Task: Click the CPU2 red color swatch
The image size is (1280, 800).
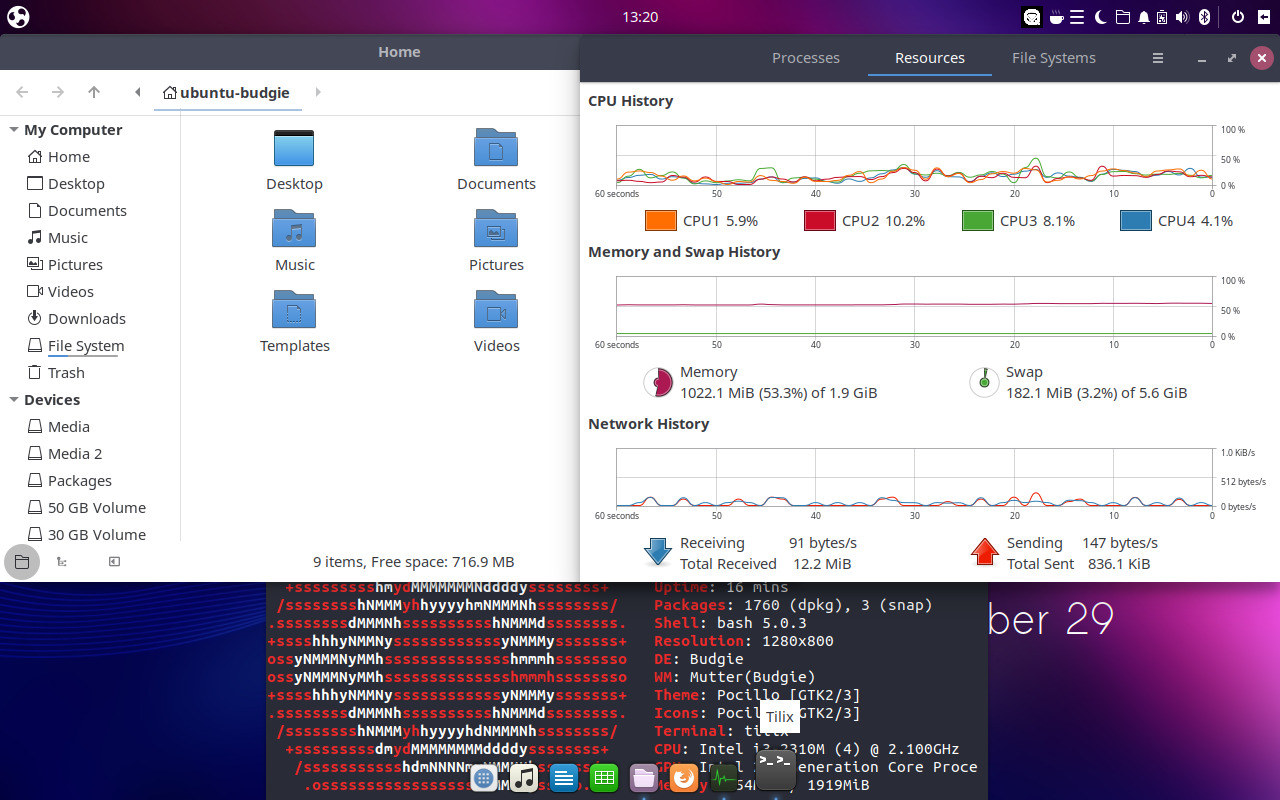Action: click(819, 220)
